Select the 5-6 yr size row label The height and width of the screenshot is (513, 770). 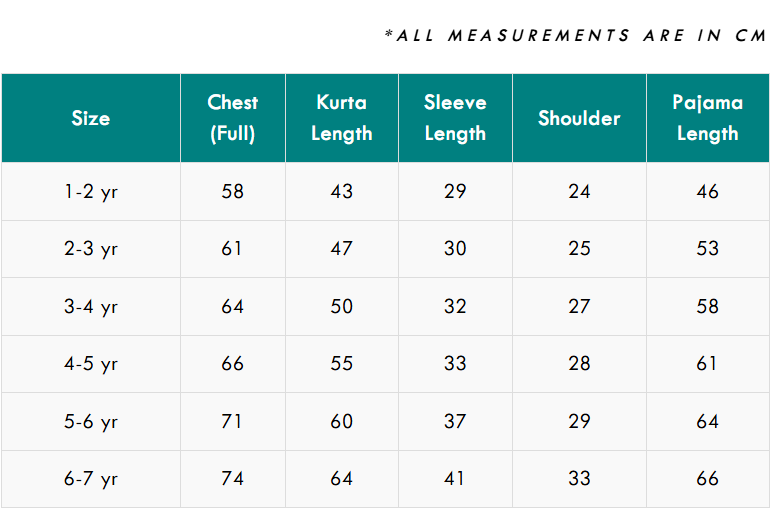point(91,421)
